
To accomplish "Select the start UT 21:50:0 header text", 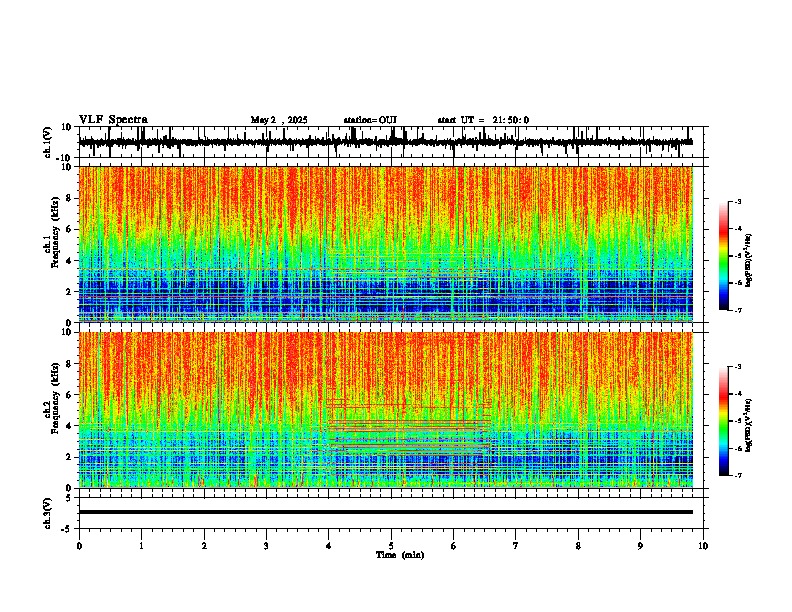I will click(x=483, y=120).
